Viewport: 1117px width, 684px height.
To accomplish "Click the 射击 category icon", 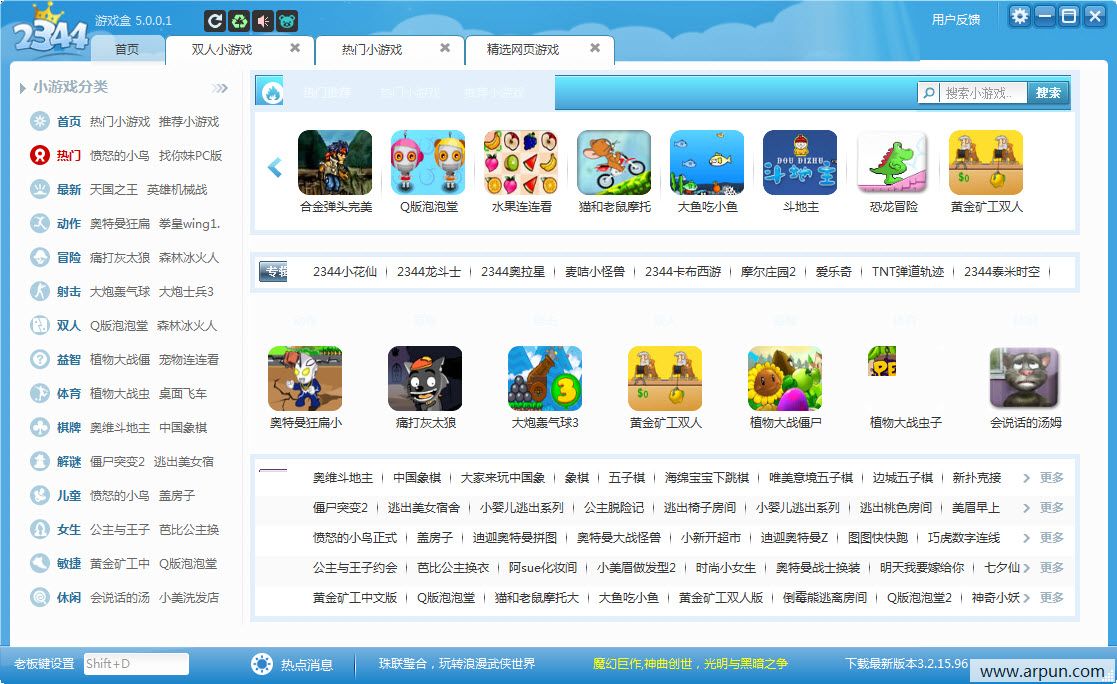I will [40, 291].
